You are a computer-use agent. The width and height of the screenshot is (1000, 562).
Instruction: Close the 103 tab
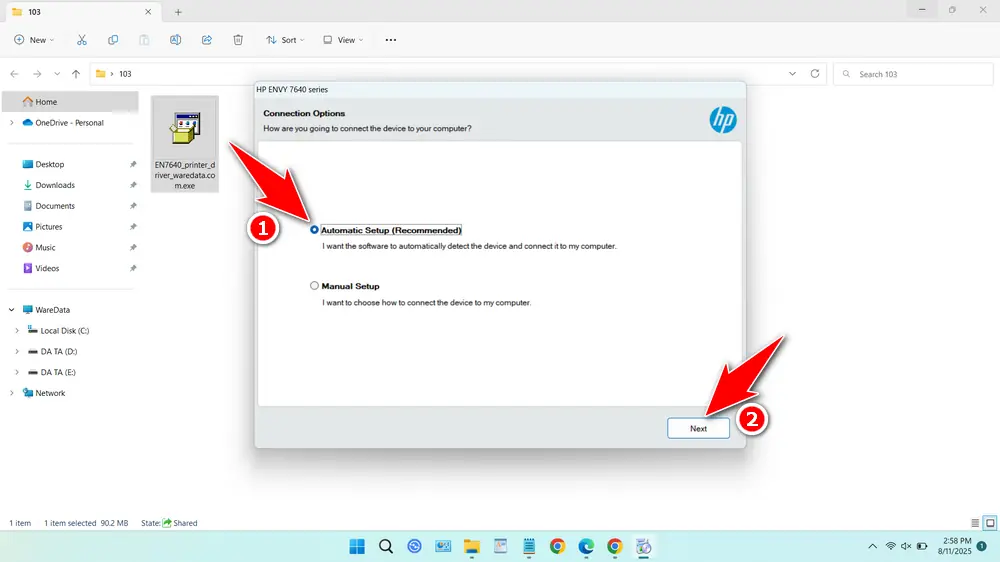click(148, 11)
